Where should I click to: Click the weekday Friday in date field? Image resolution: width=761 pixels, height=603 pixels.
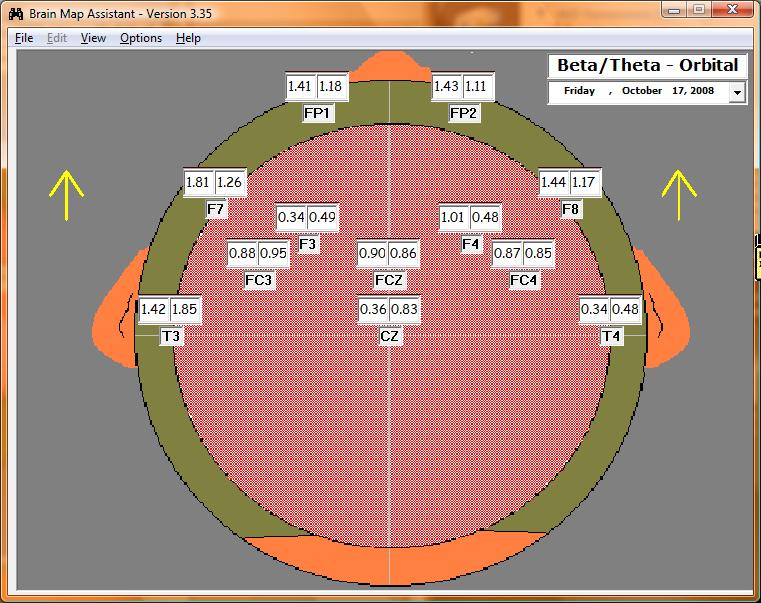pyautogui.click(x=579, y=91)
